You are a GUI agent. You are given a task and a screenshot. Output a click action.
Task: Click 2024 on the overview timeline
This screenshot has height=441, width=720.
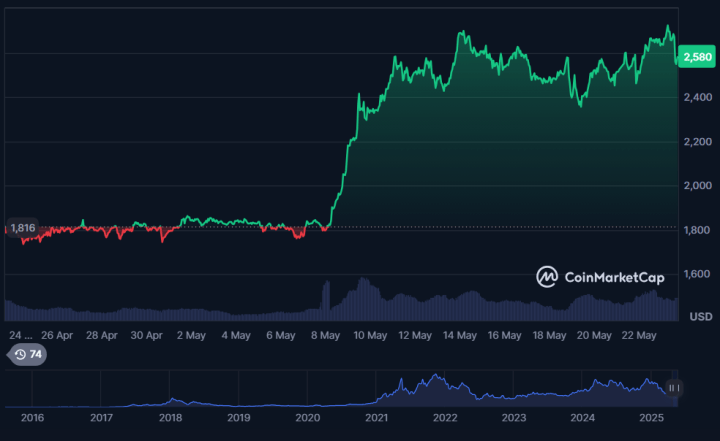582,417
